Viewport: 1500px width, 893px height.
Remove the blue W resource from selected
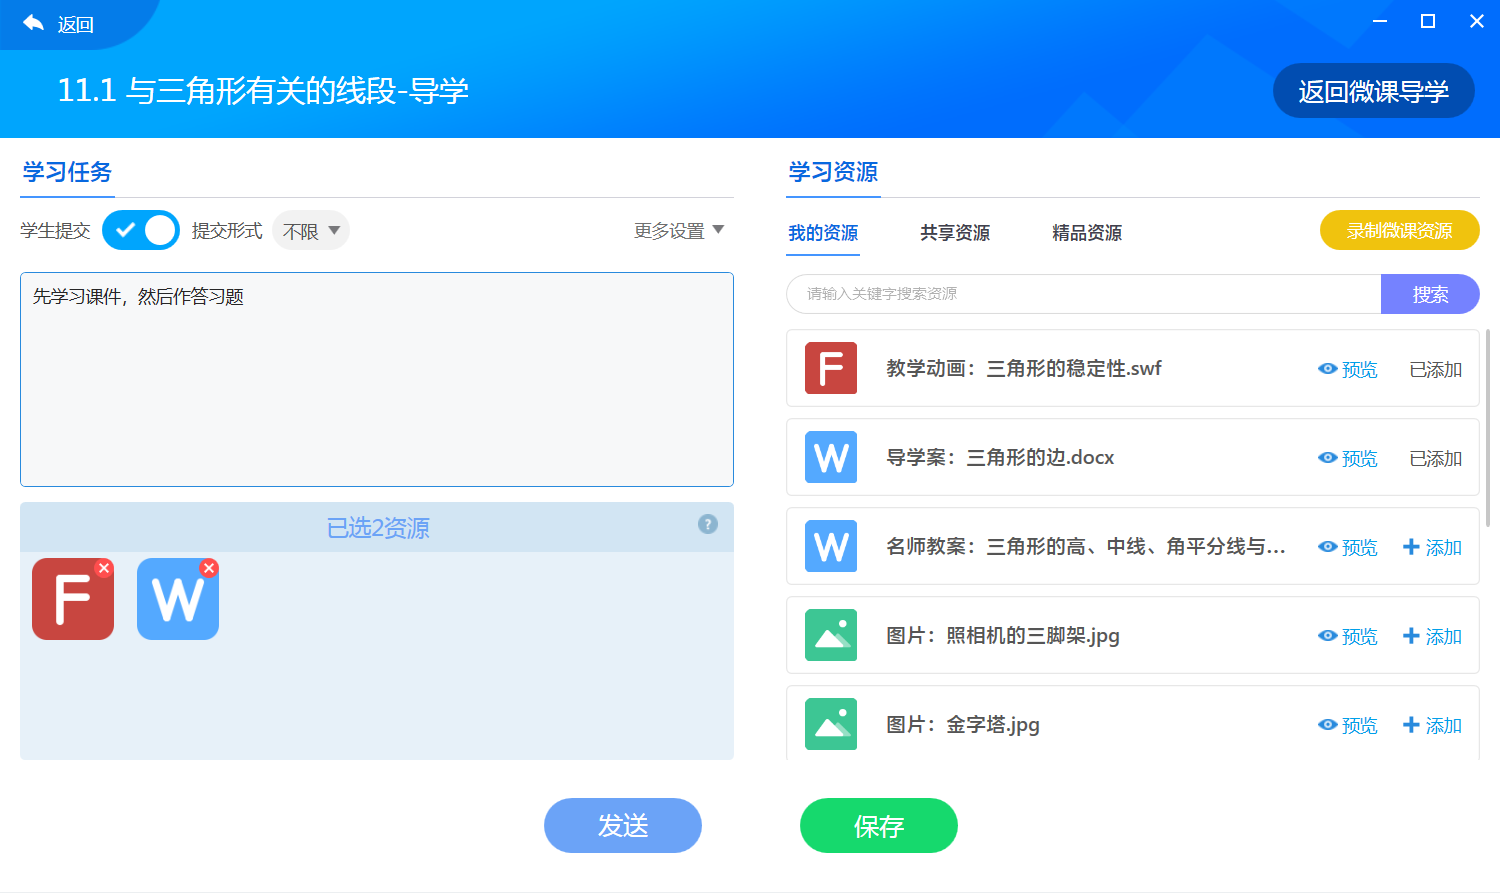coord(209,568)
